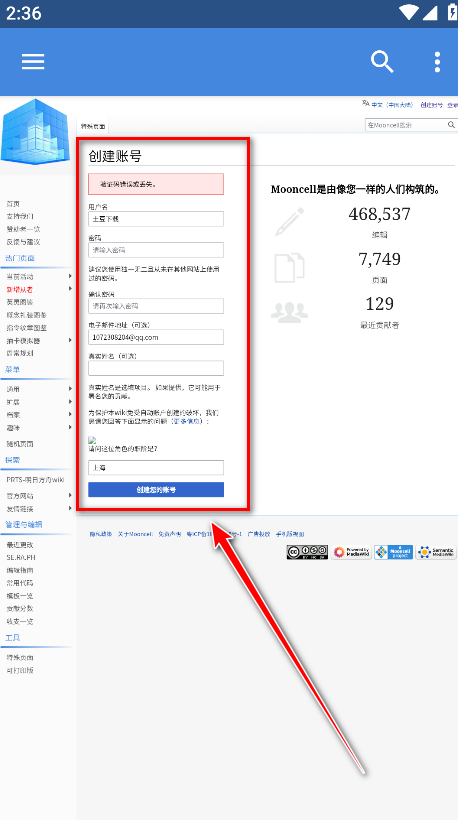Image resolution: width=458 pixels, height=820 pixels.
Task: Select SE.RA.PH in the sidebar
Action: 21,557
